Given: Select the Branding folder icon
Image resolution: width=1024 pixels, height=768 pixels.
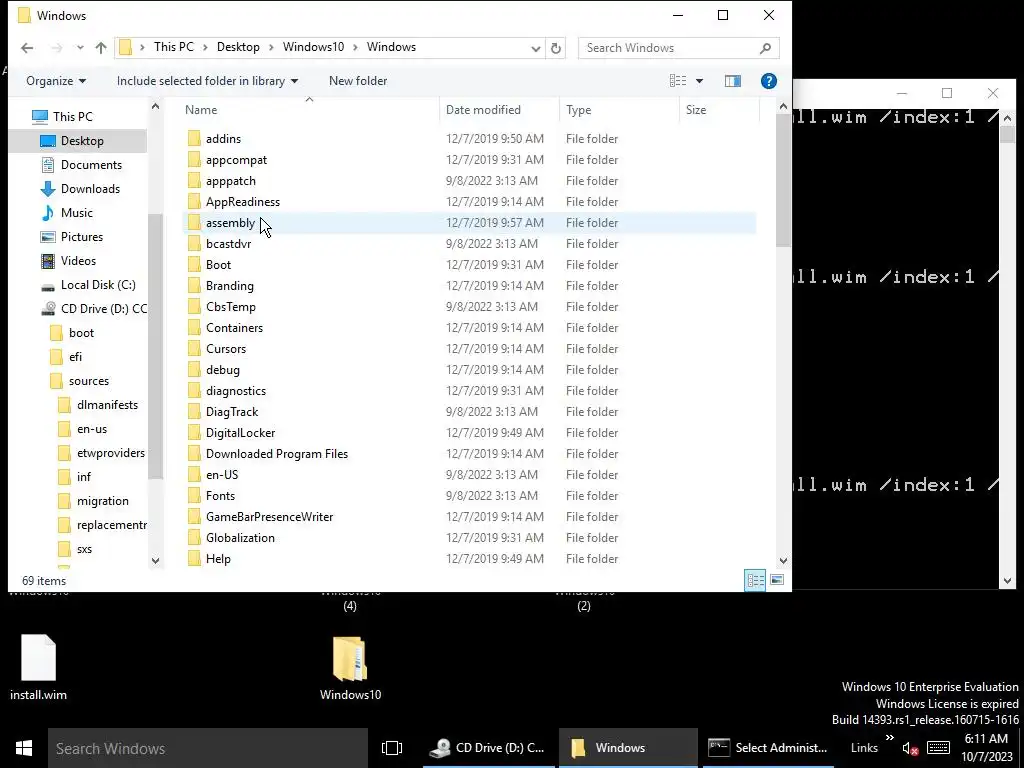Looking at the screenshot, I should [x=194, y=285].
